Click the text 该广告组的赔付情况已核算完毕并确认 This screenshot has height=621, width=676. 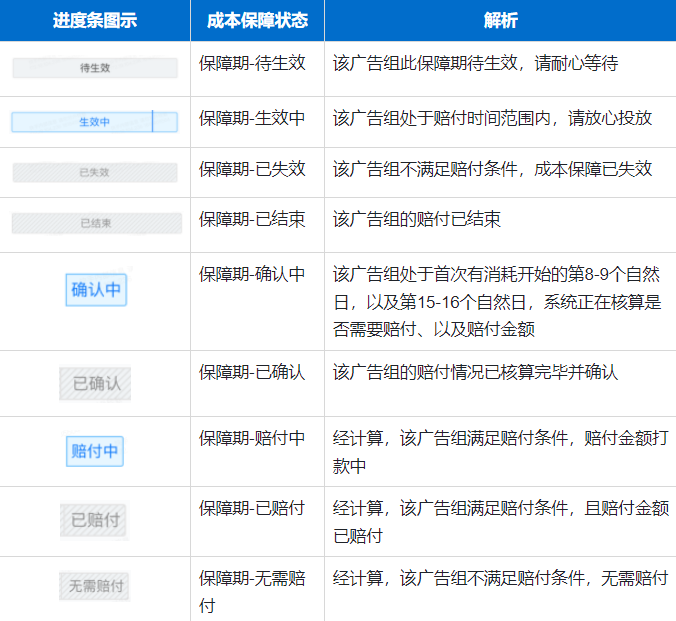coord(475,372)
